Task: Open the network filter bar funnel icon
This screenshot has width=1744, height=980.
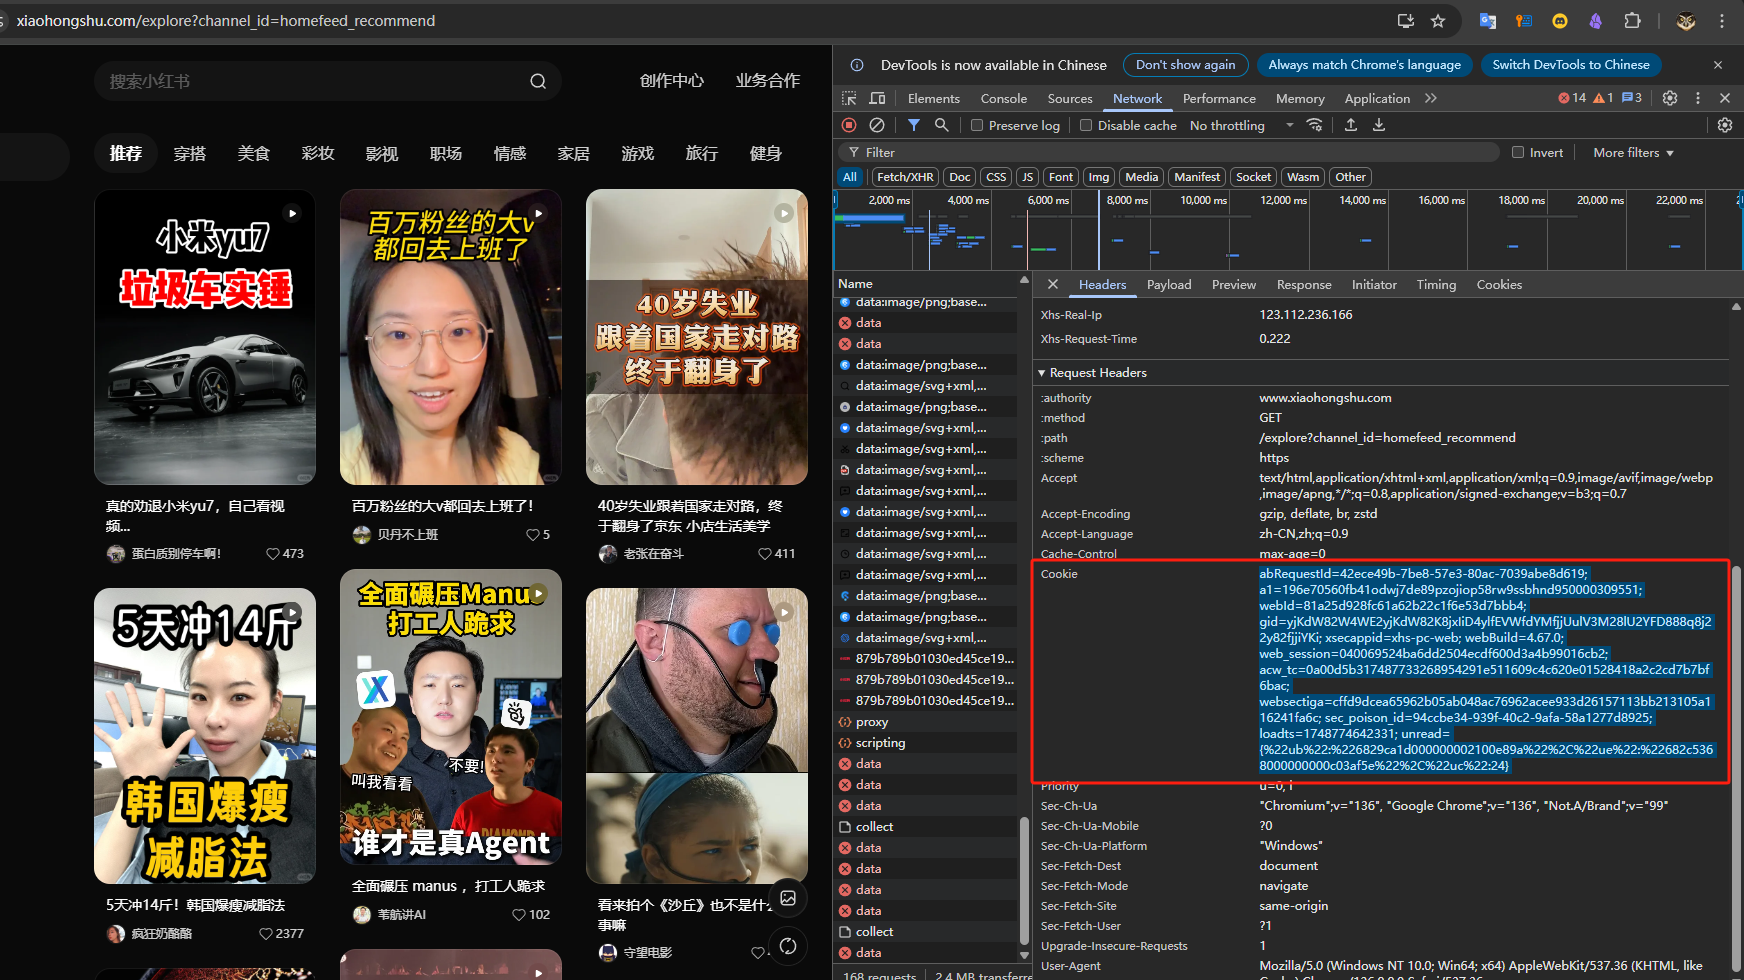Action: tap(913, 125)
